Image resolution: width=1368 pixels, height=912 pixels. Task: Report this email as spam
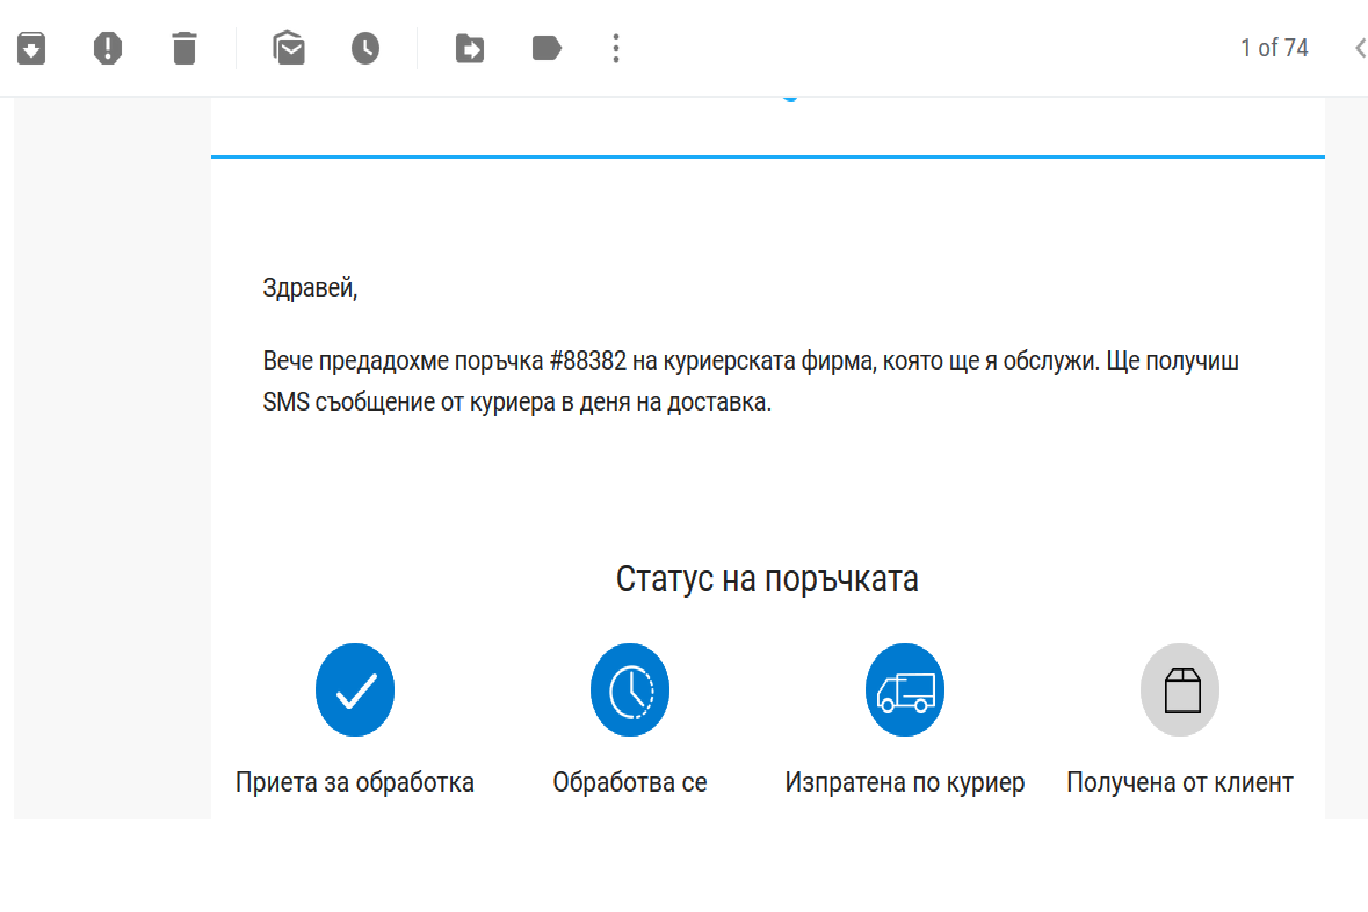tap(108, 48)
